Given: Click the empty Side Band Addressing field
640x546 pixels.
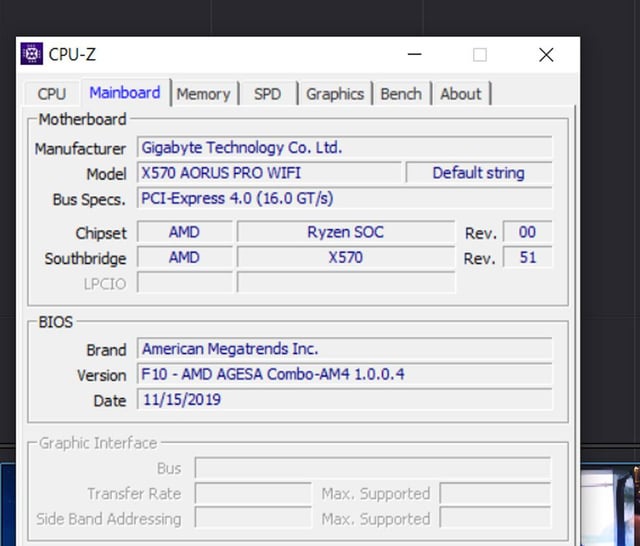Looking at the screenshot, I should click(x=253, y=518).
